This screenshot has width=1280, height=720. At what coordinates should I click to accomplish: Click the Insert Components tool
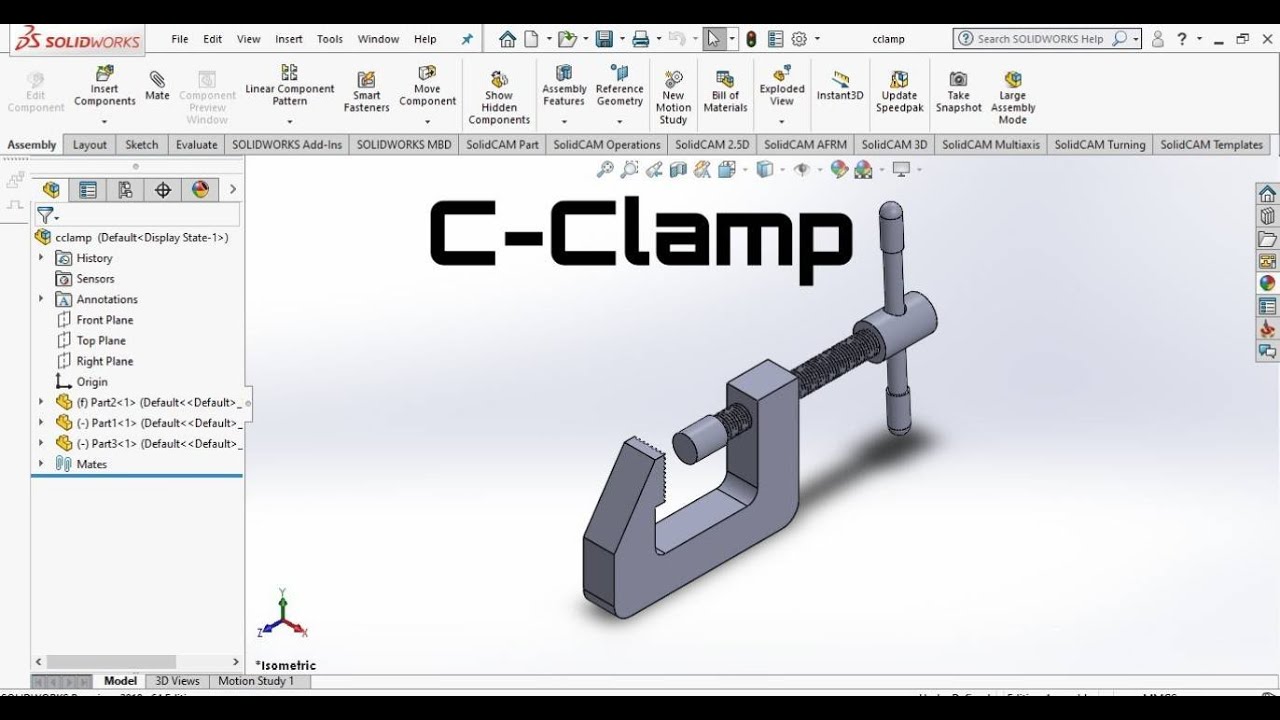(104, 87)
